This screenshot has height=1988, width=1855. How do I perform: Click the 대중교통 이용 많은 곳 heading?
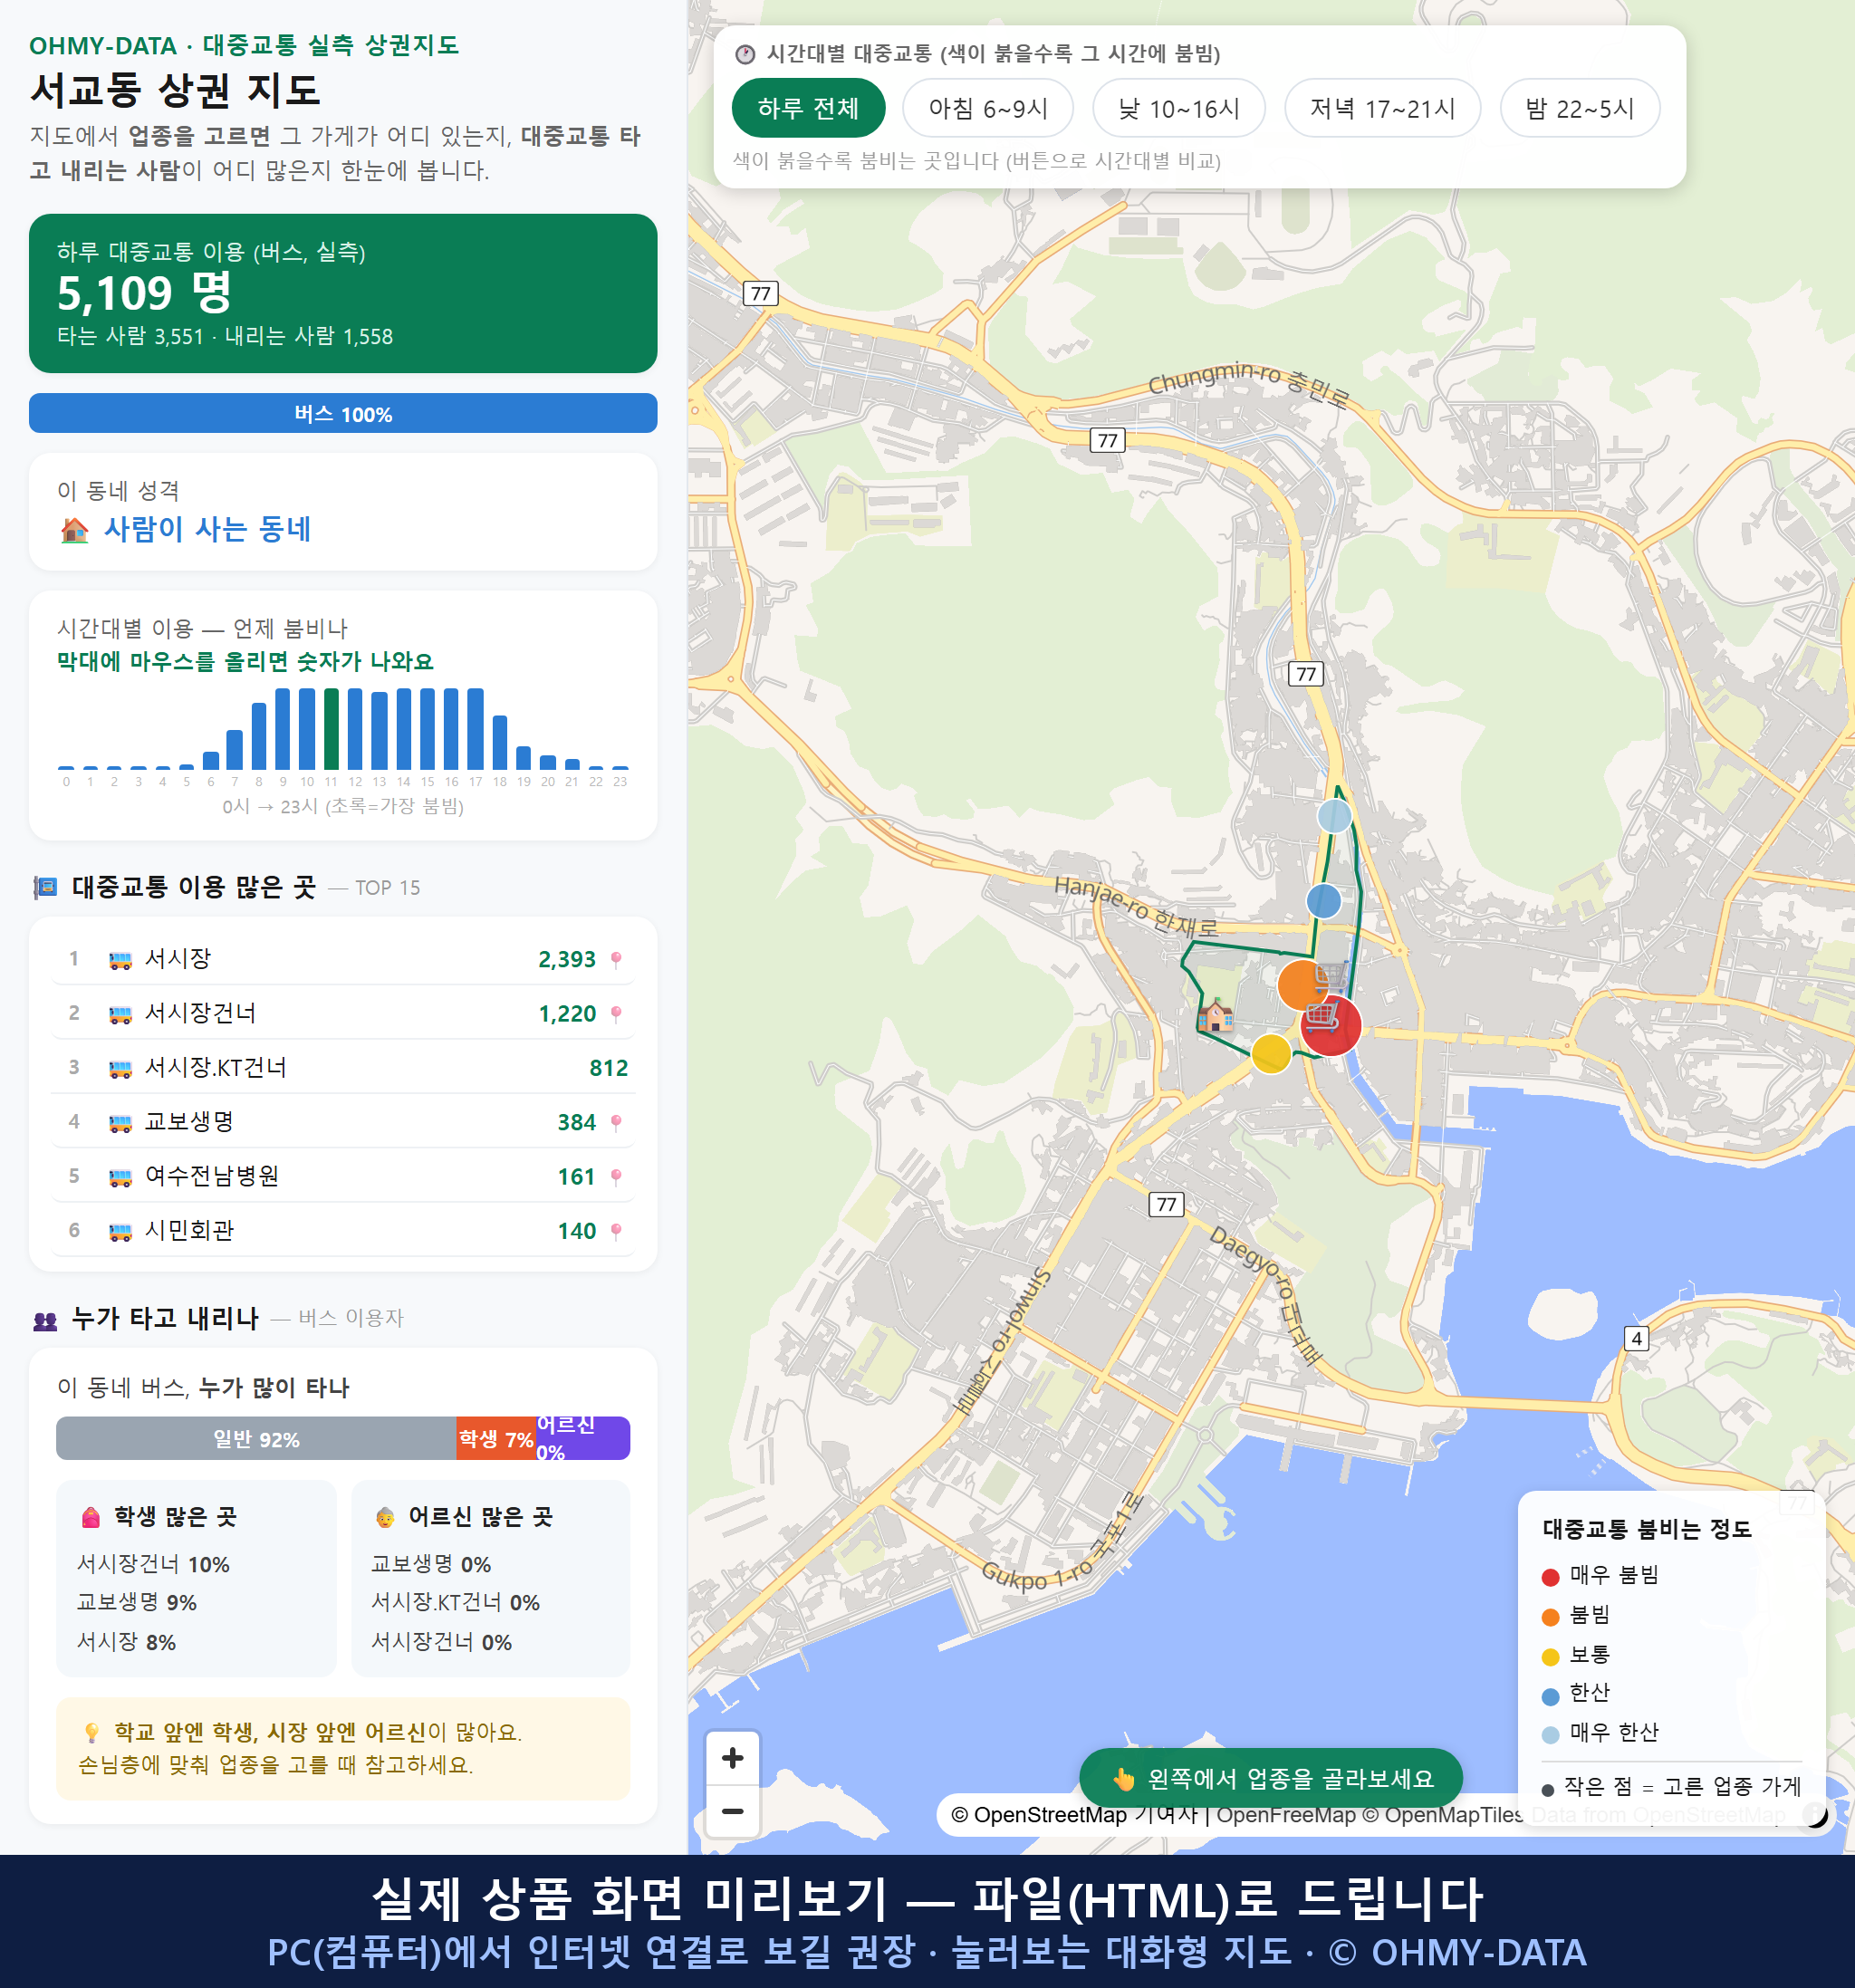(x=194, y=887)
